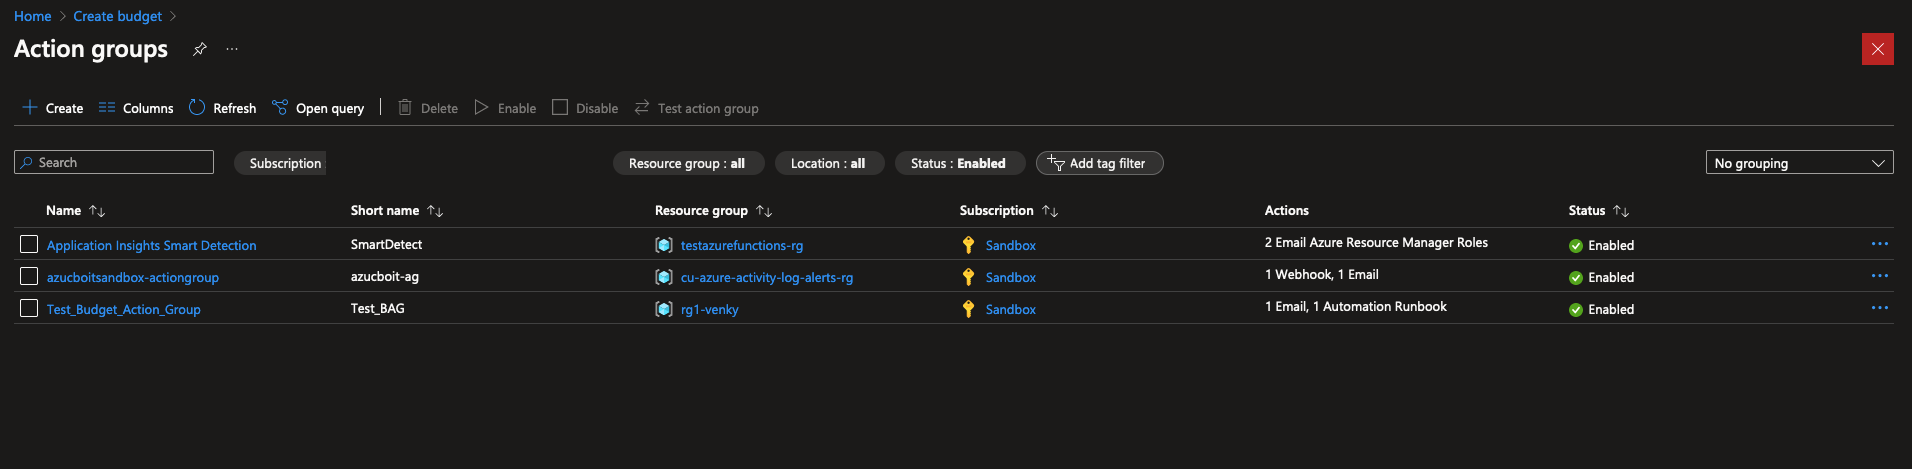1912x469 pixels.
Task: Click the SmartDetect short name cell
Action: click(387, 244)
